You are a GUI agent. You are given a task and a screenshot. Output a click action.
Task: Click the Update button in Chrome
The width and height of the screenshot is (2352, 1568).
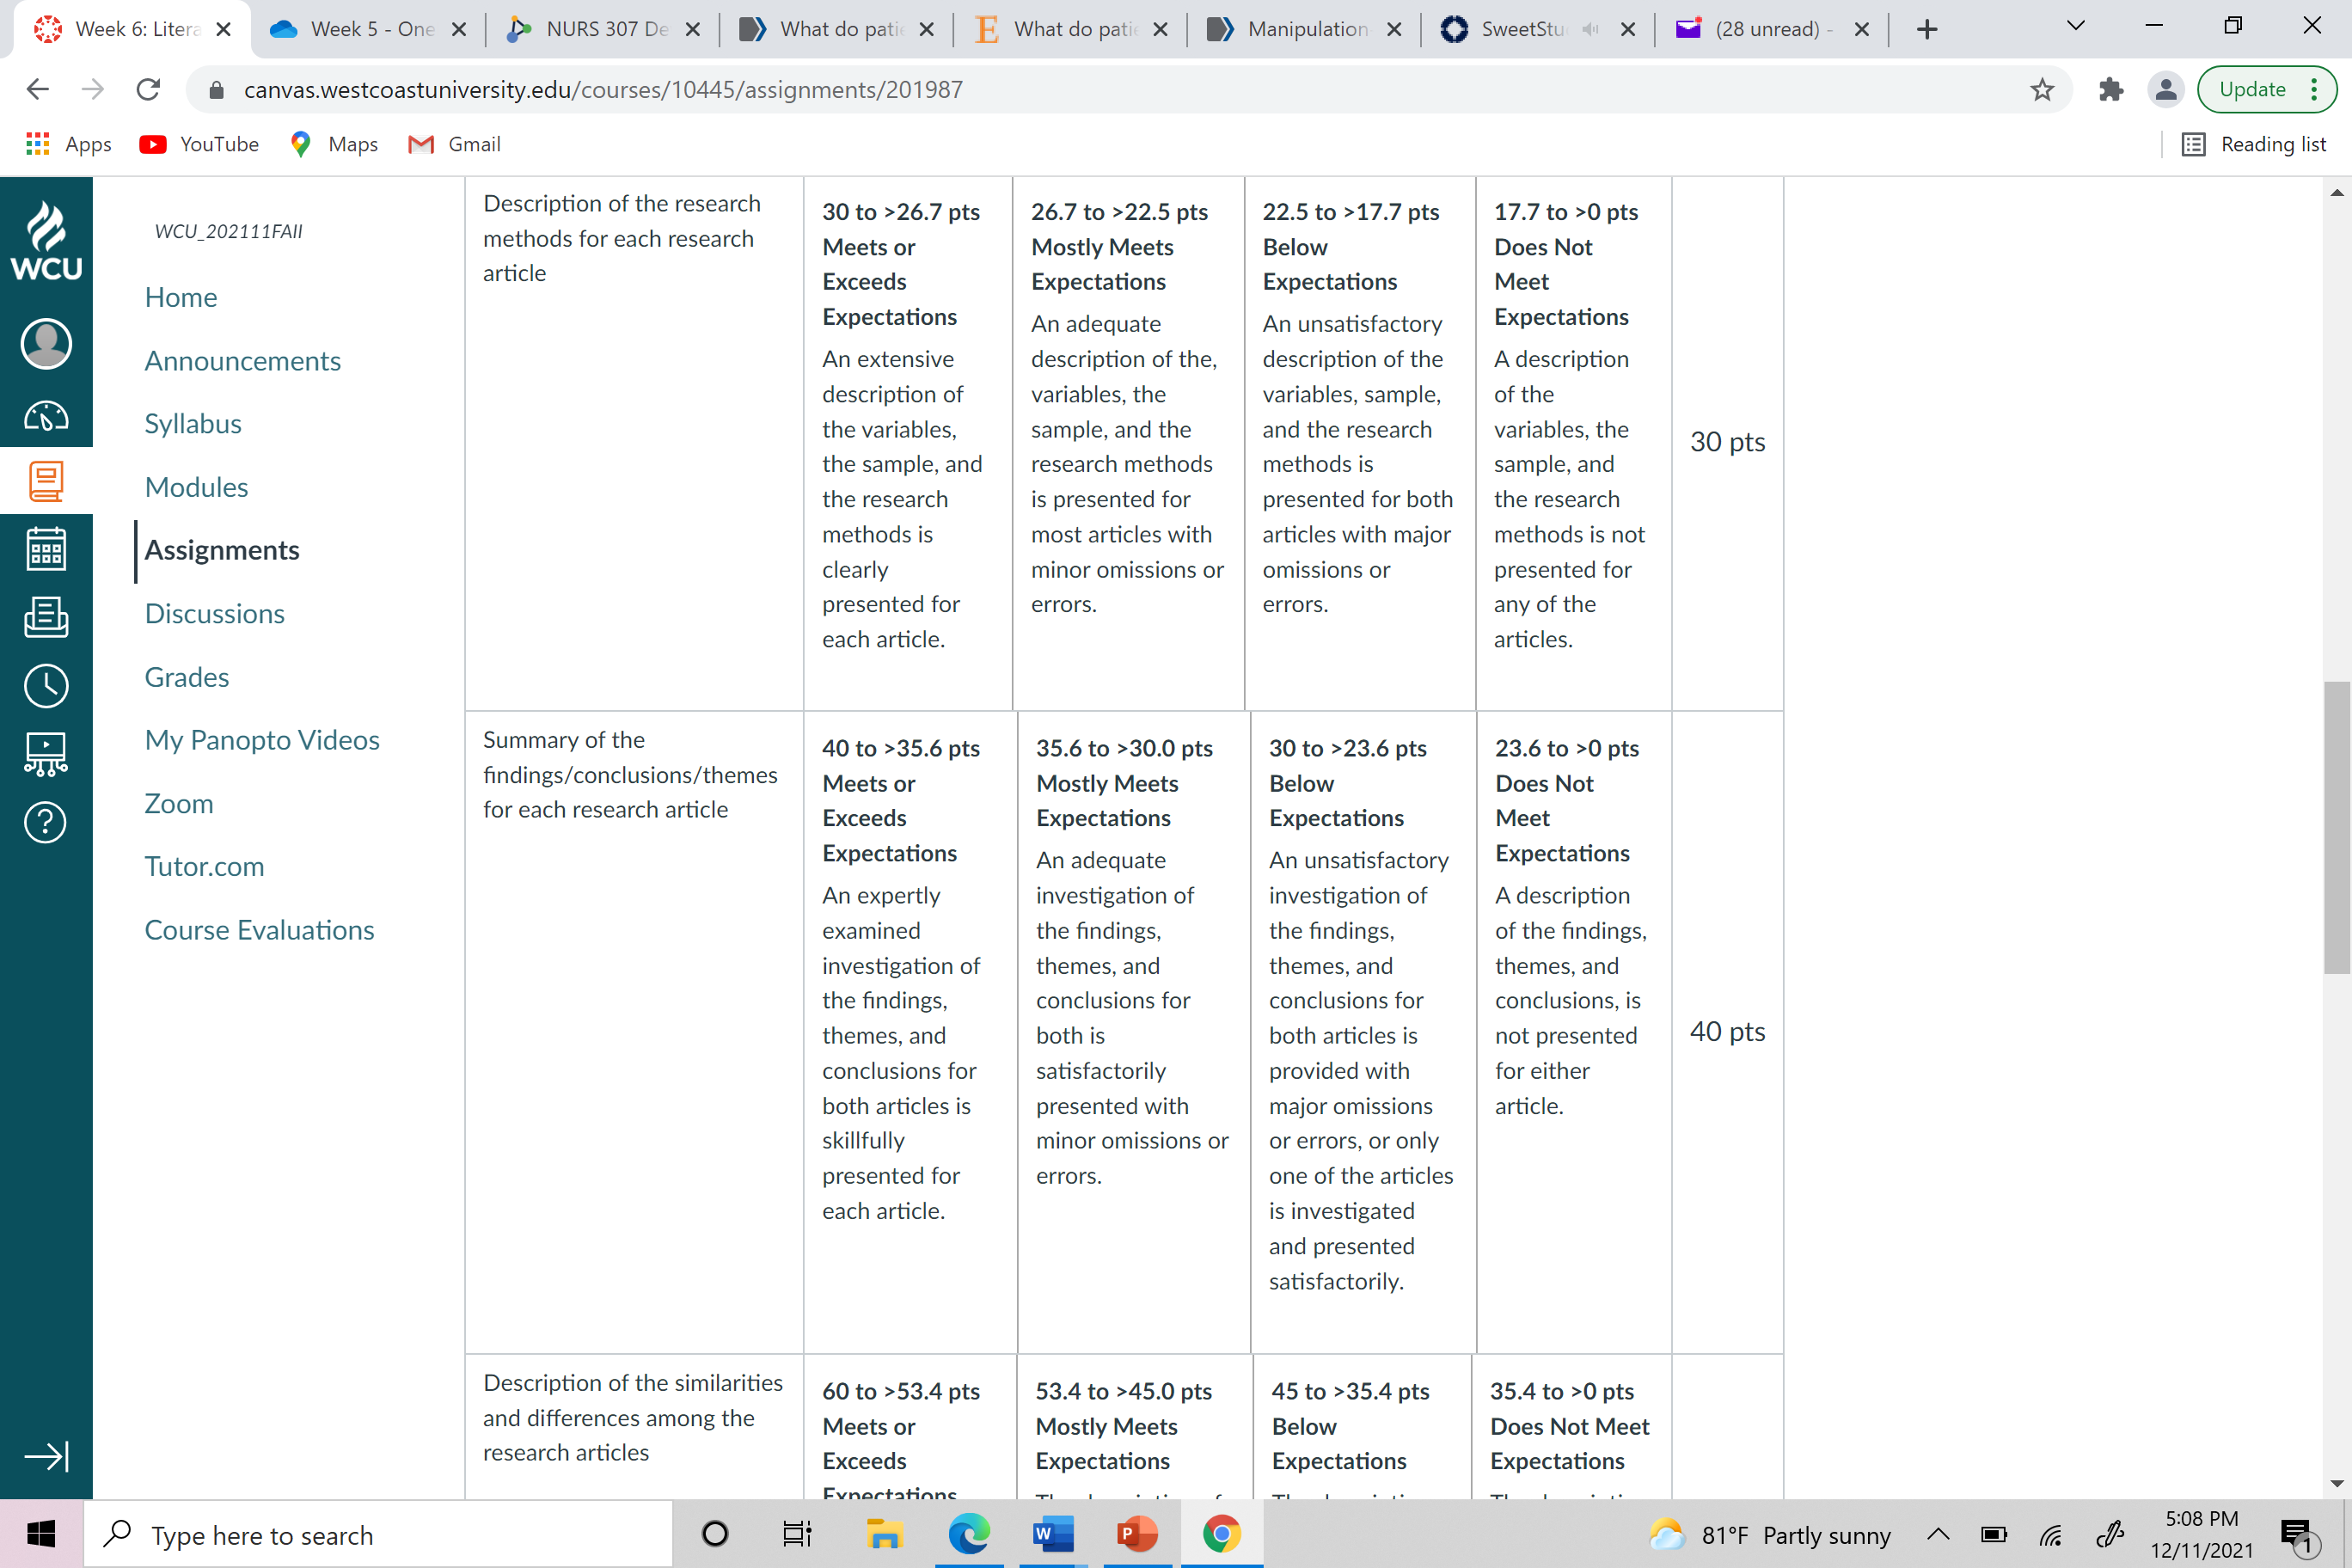tap(2252, 90)
